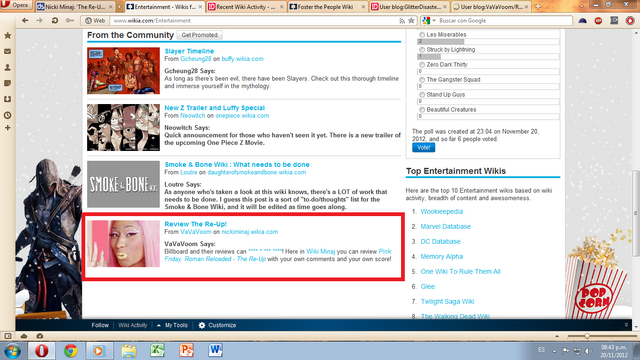Select the Beautiful Creatures poll option
This screenshot has height=360, width=640.
pyautogui.click(x=422, y=109)
